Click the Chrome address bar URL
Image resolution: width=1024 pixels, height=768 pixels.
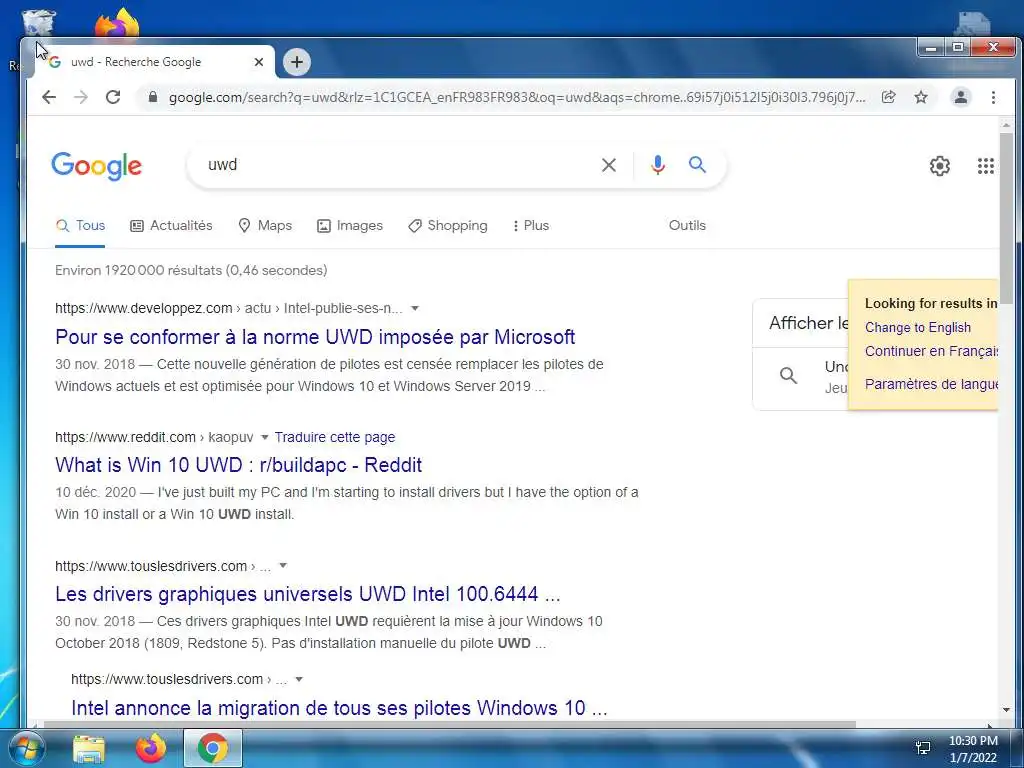(x=517, y=97)
